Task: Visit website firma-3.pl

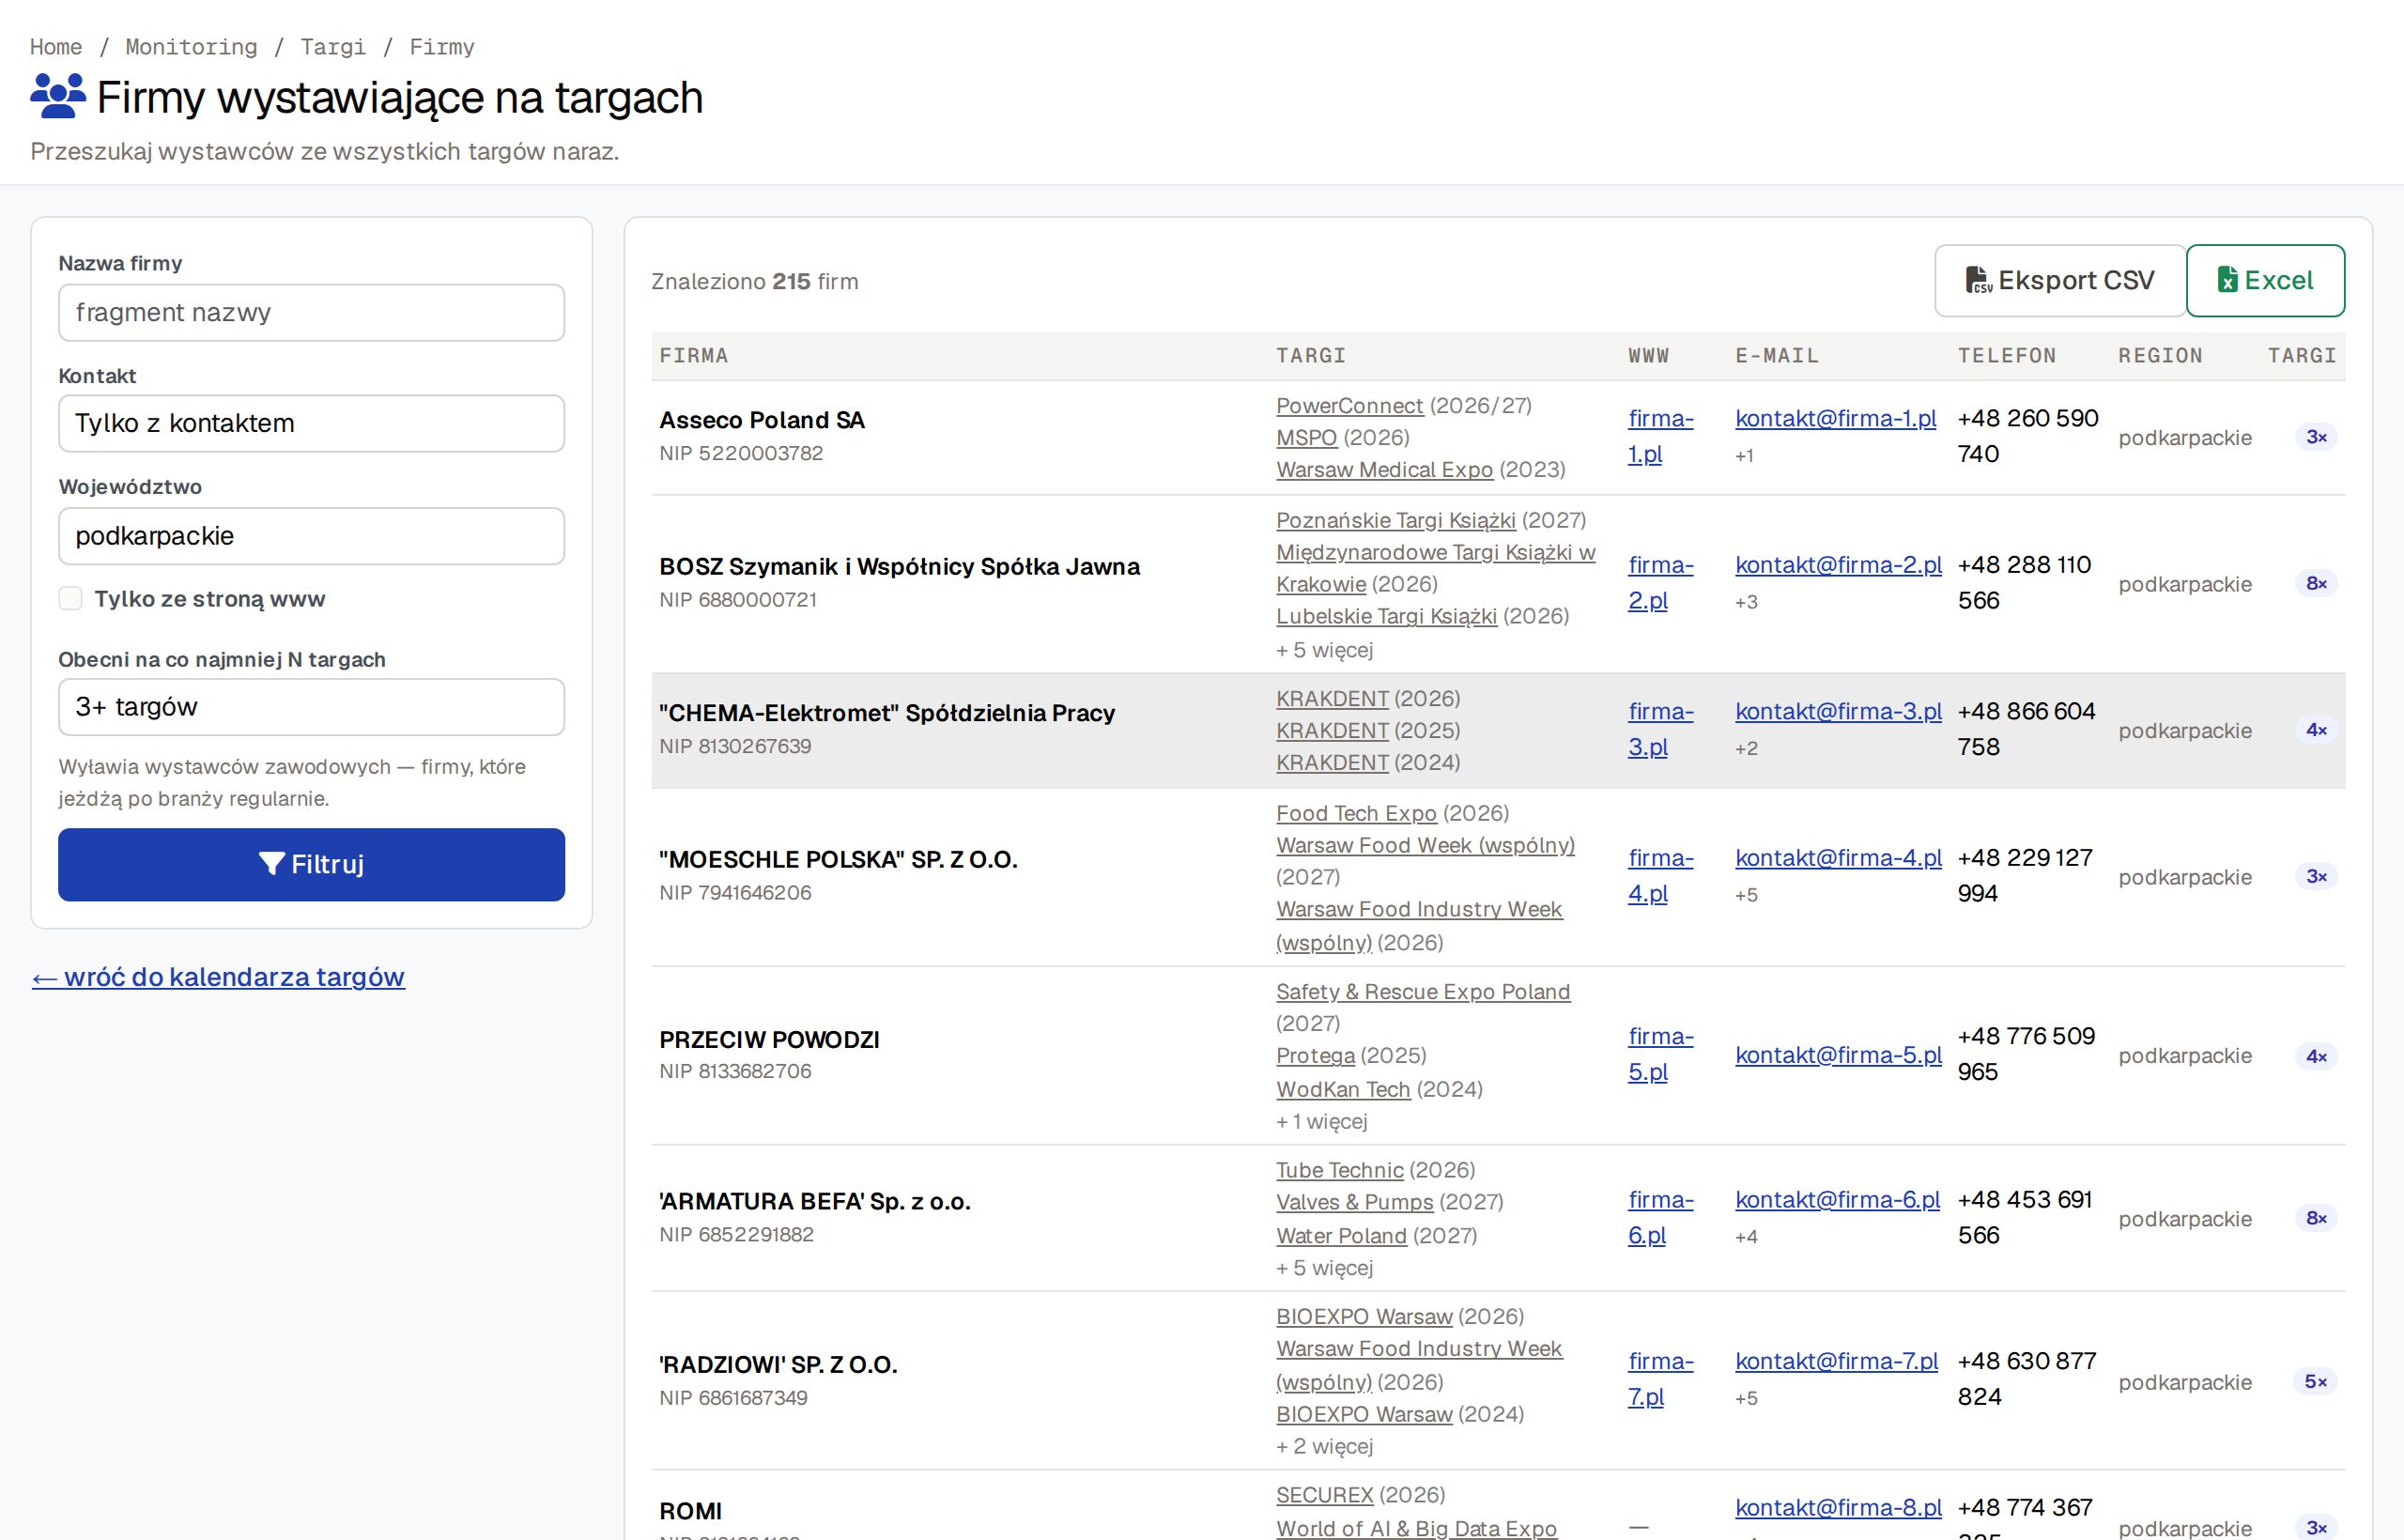Action: (x=1660, y=729)
